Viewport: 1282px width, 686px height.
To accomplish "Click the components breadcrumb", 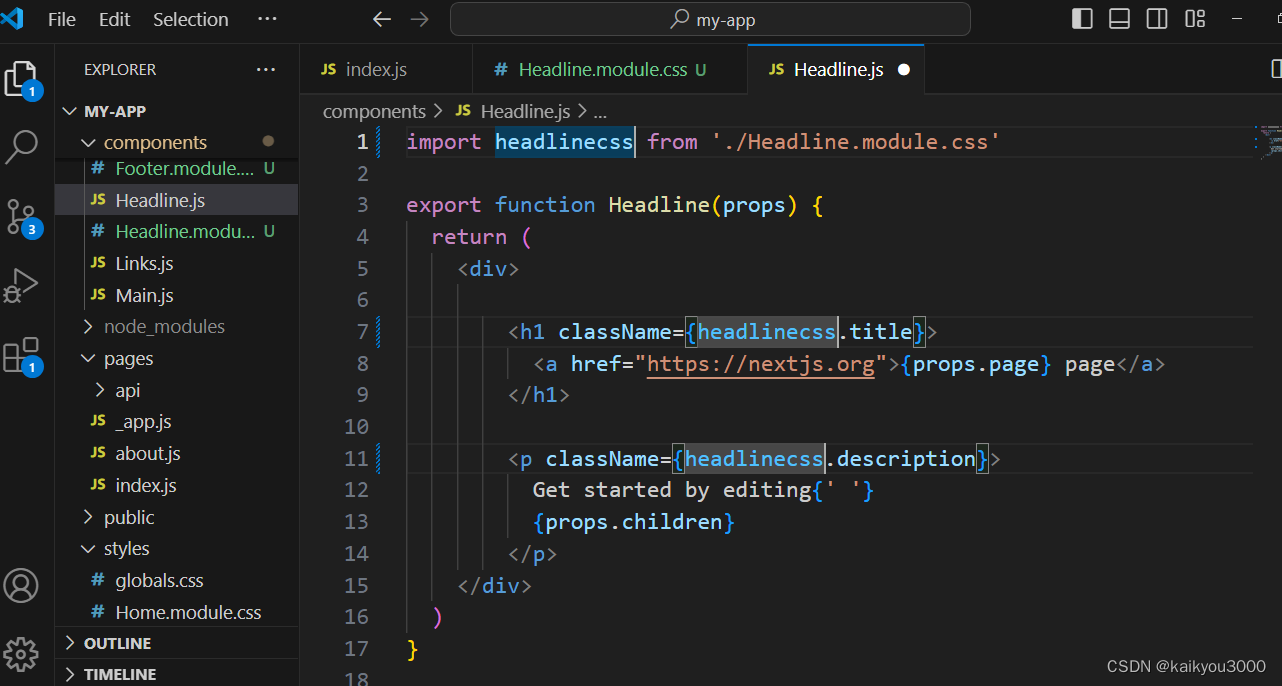I will coord(374,111).
